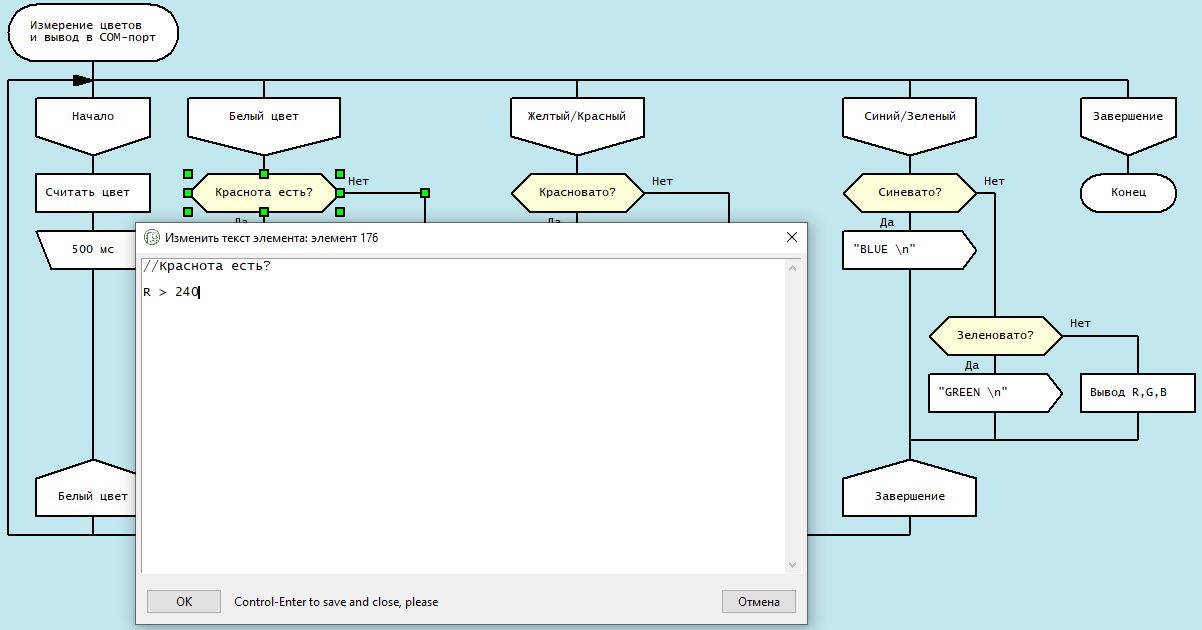Select the 'Считать цвет' action block
1202x630 pixels.
93,192
